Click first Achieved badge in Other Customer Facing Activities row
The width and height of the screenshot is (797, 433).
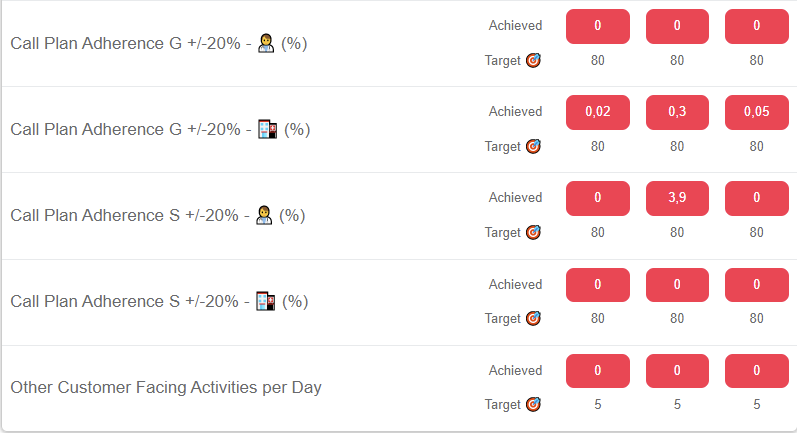[598, 370]
